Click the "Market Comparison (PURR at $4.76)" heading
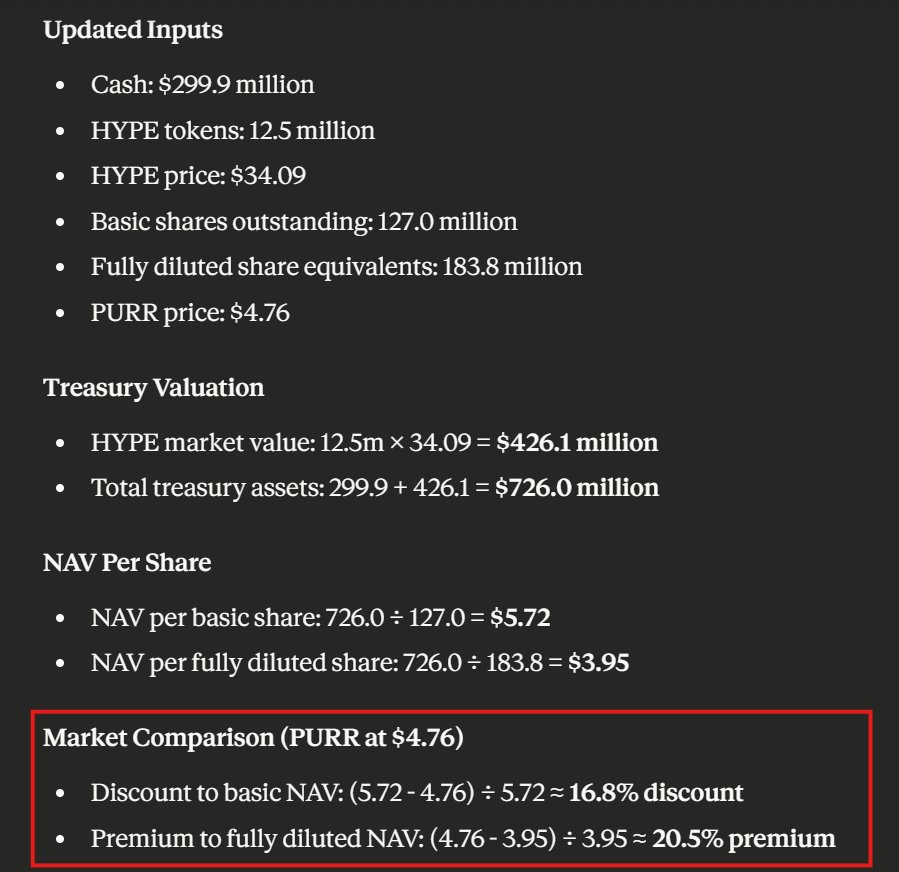 253,739
